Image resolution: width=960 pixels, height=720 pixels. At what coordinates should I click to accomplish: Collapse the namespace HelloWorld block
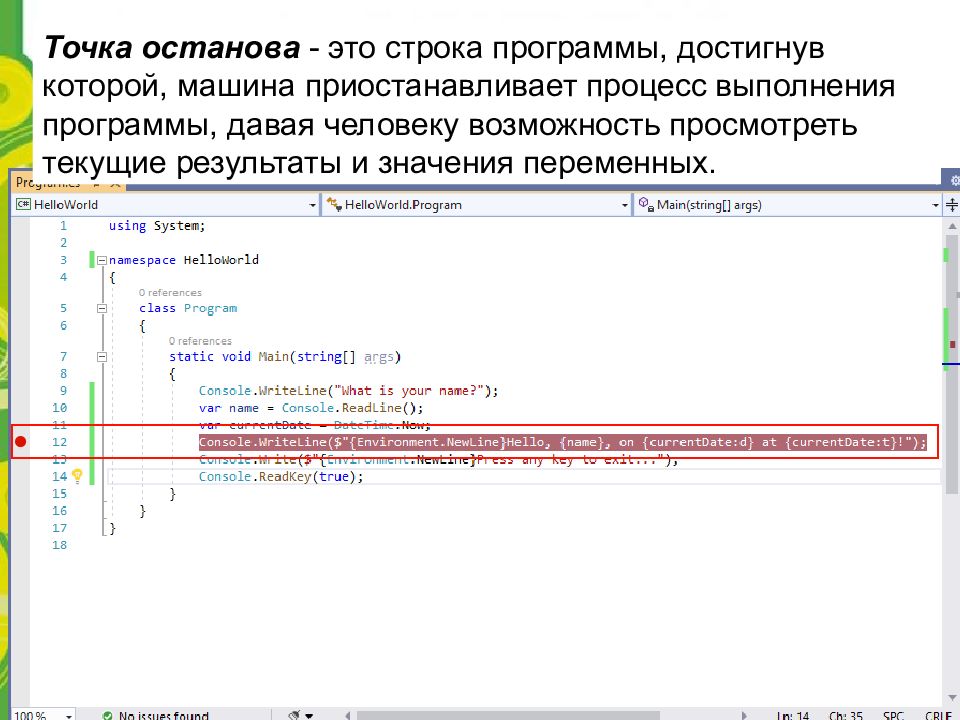pyautogui.click(x=101, y=260)
